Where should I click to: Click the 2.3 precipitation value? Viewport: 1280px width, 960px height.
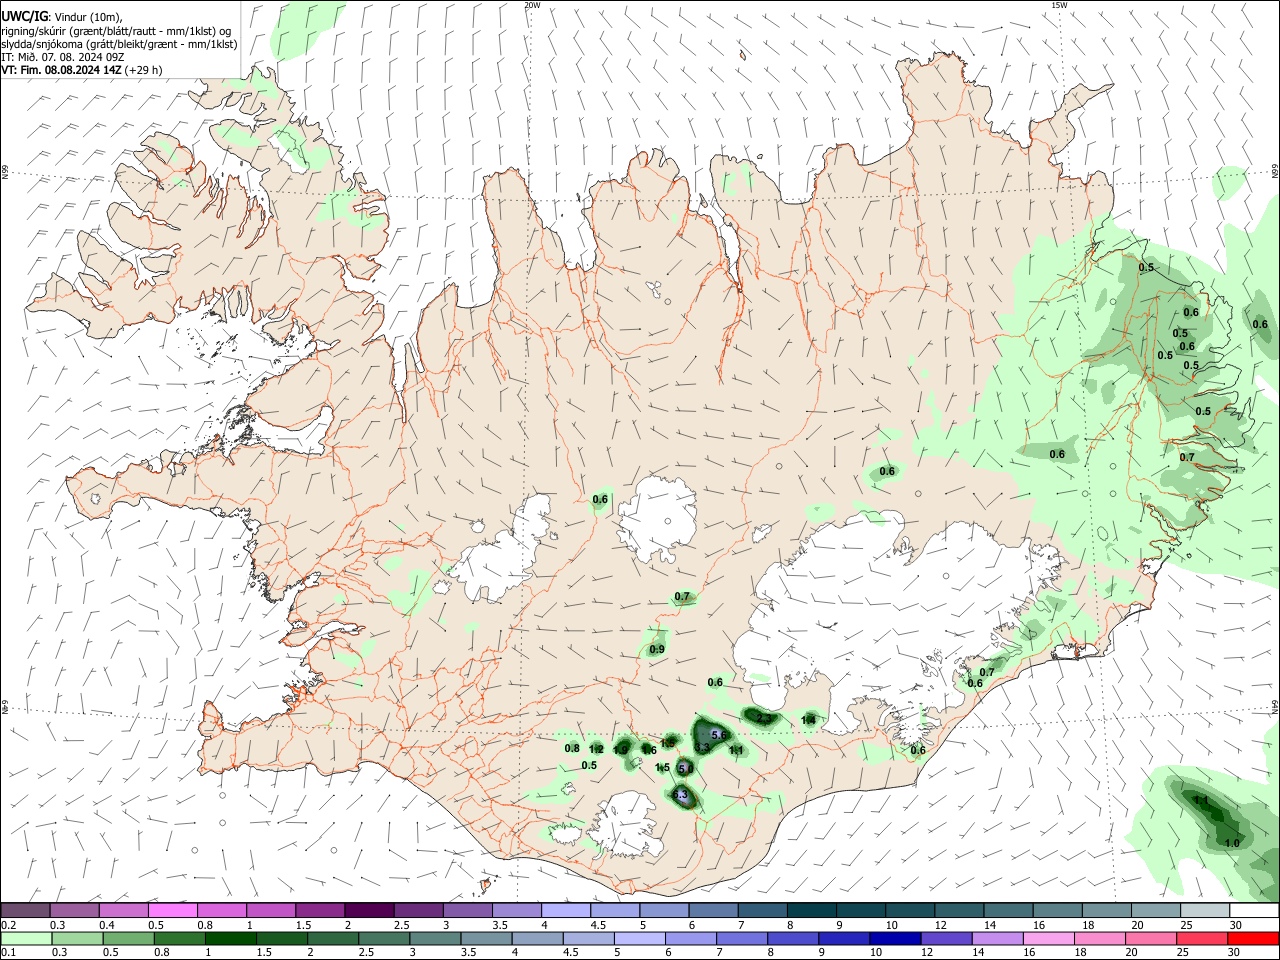point(764,718)
